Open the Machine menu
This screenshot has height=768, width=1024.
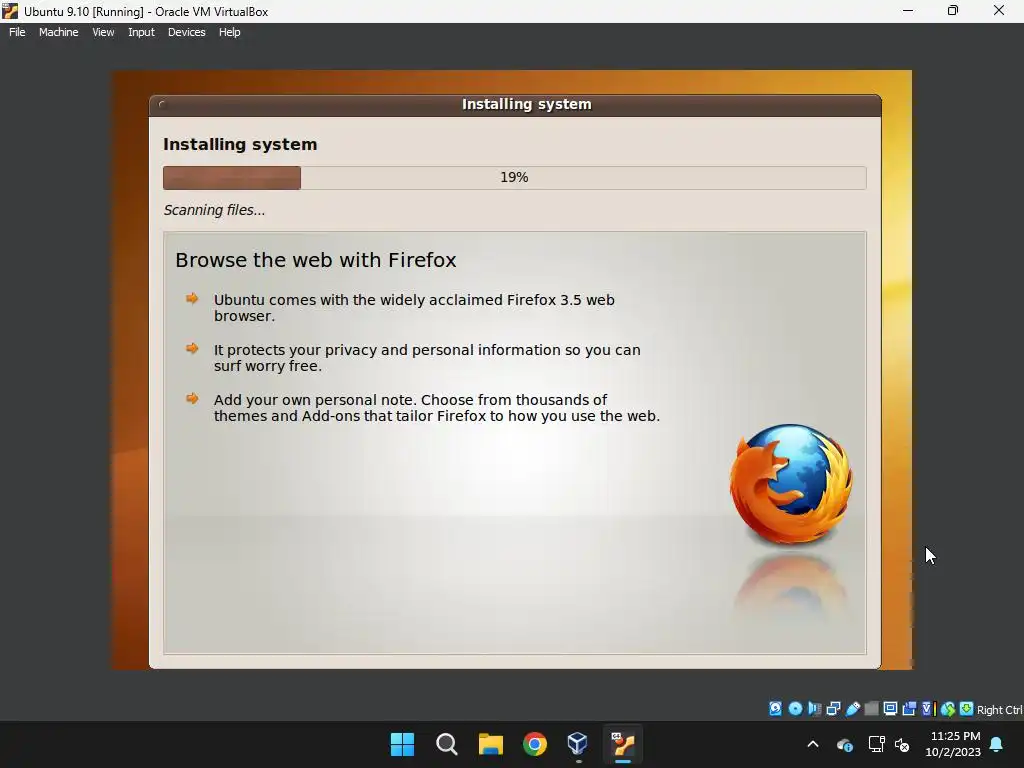click(x=59, y=32)
